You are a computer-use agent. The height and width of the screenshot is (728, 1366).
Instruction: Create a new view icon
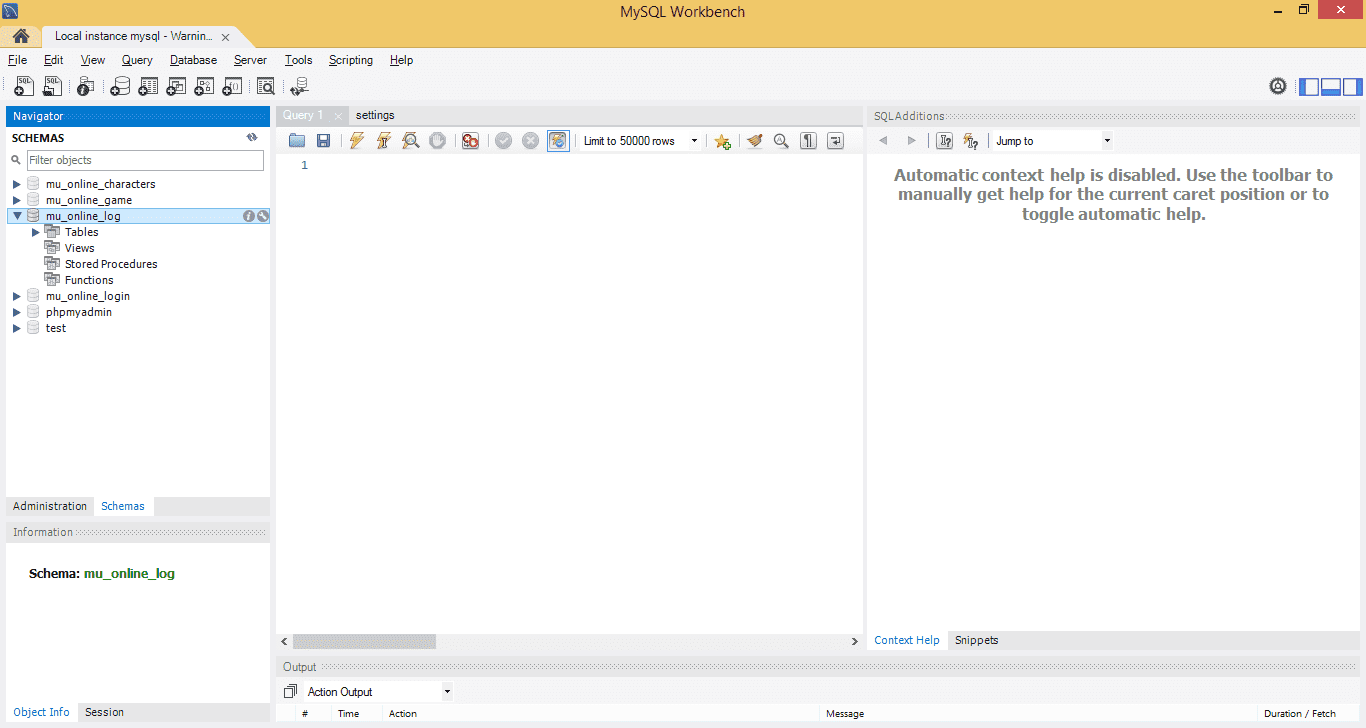point(176,87)
